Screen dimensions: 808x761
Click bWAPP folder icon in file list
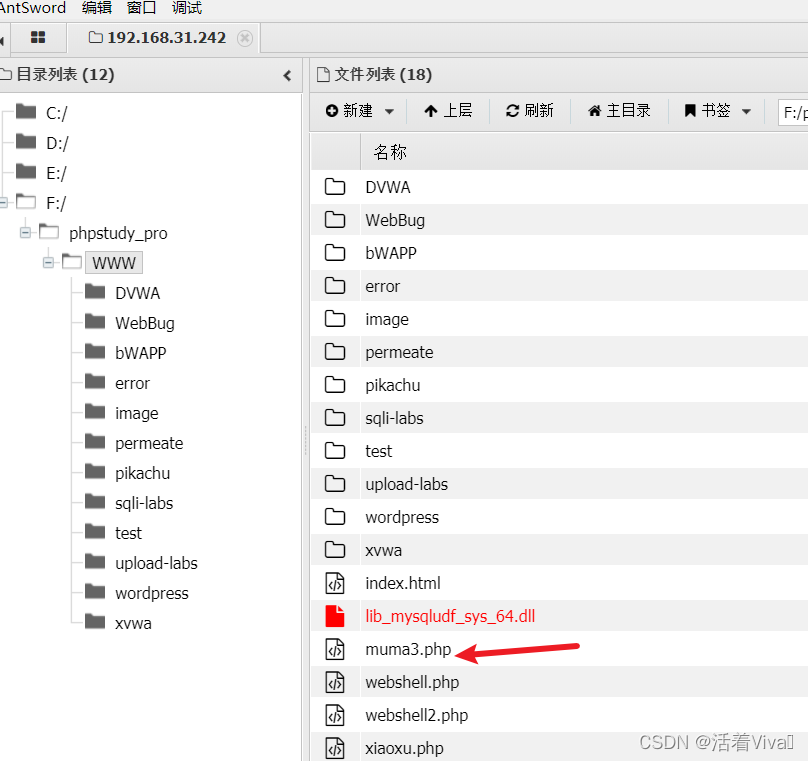[335, 252]
